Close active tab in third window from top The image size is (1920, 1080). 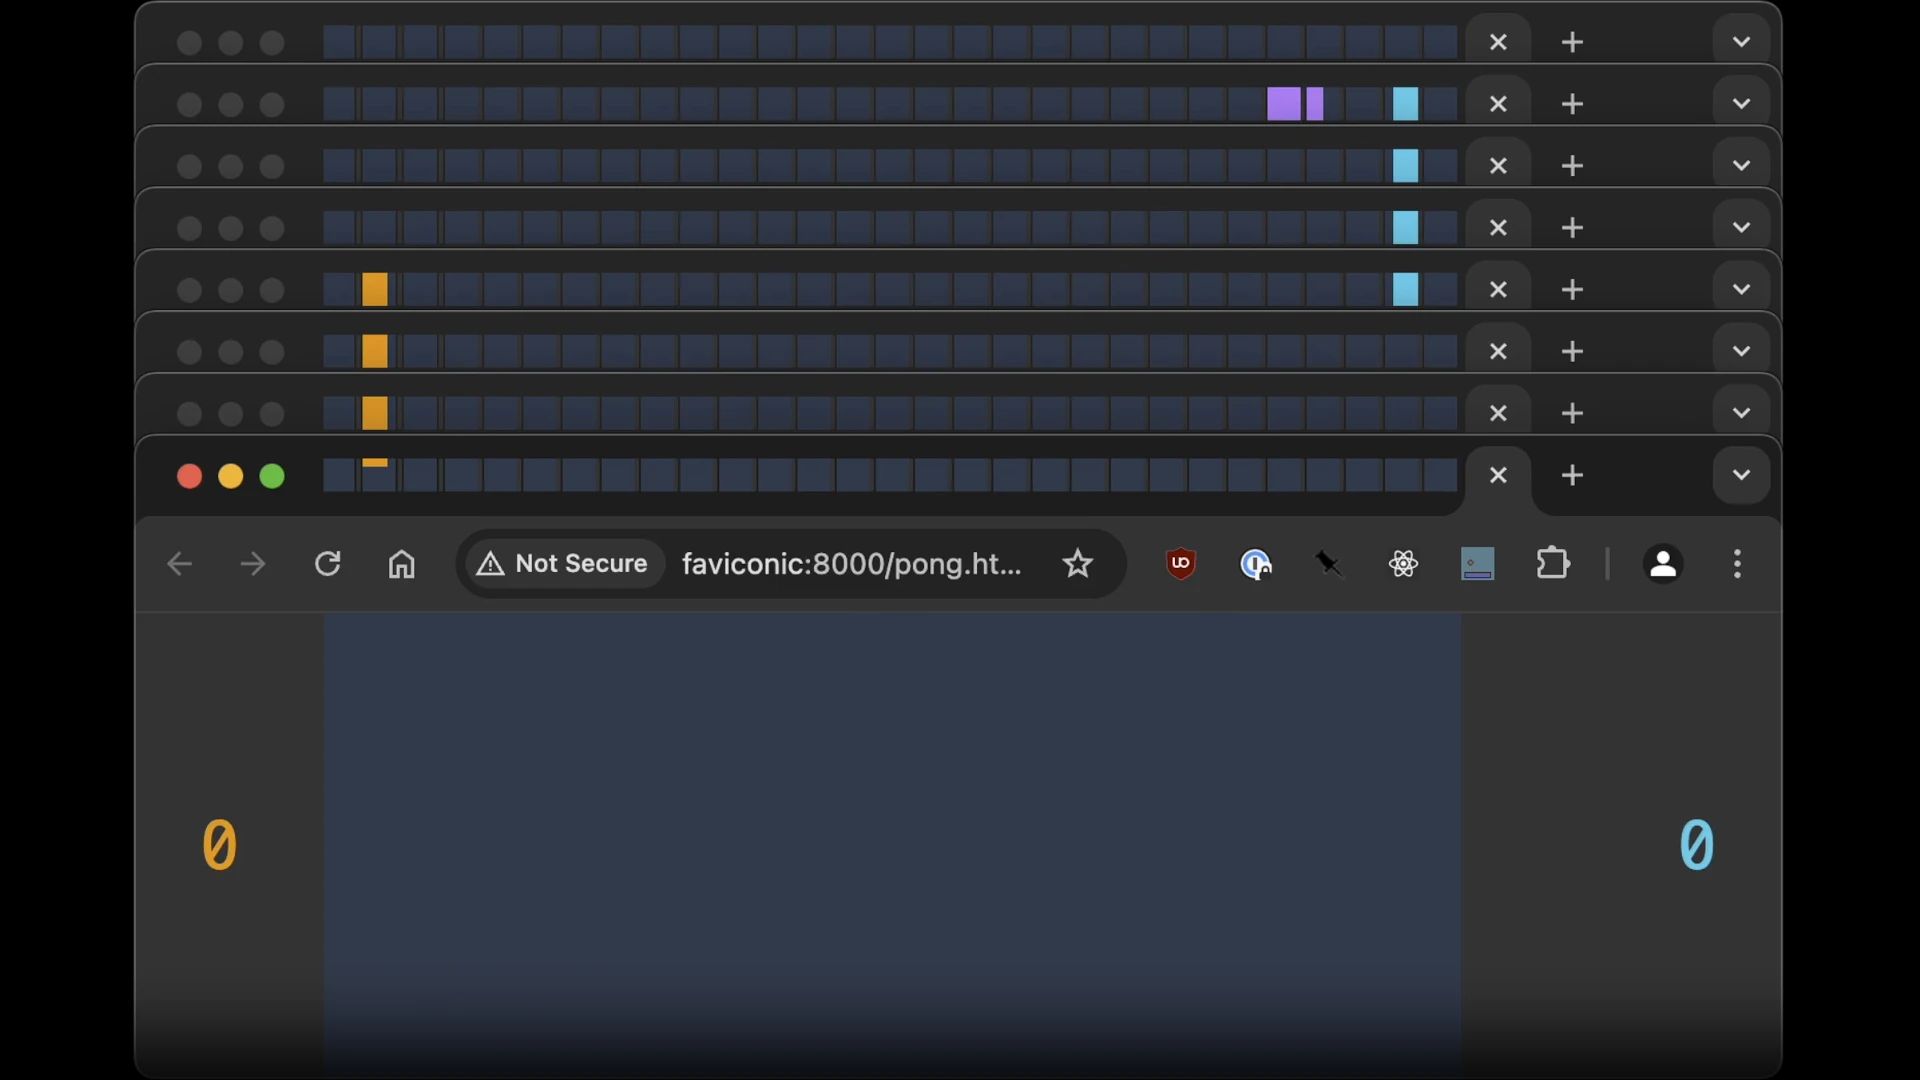1498,166
